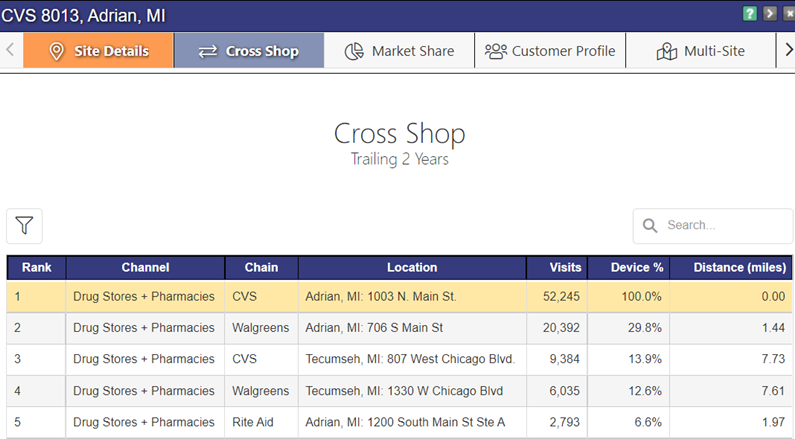The width and height of the screenshot is (795, 439).
Task: Sort by the Chain column header
Action: 262,268
